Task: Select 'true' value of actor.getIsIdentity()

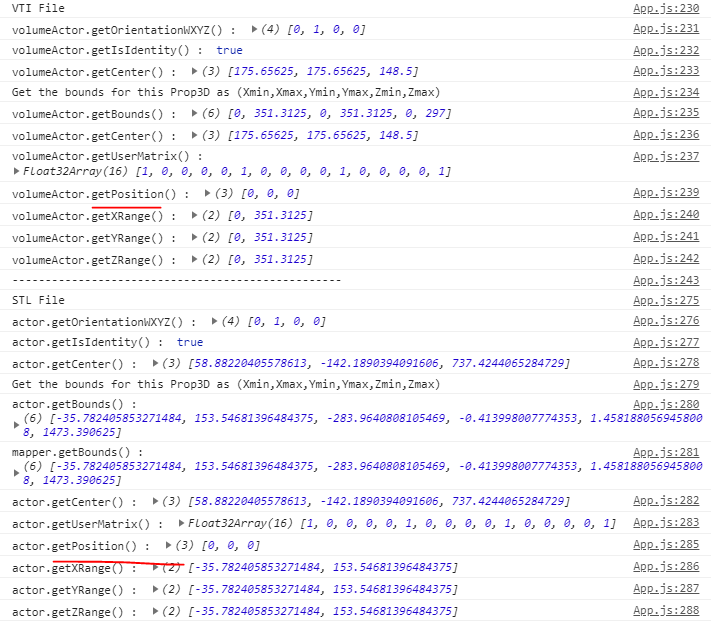Action: pos(190,342)
